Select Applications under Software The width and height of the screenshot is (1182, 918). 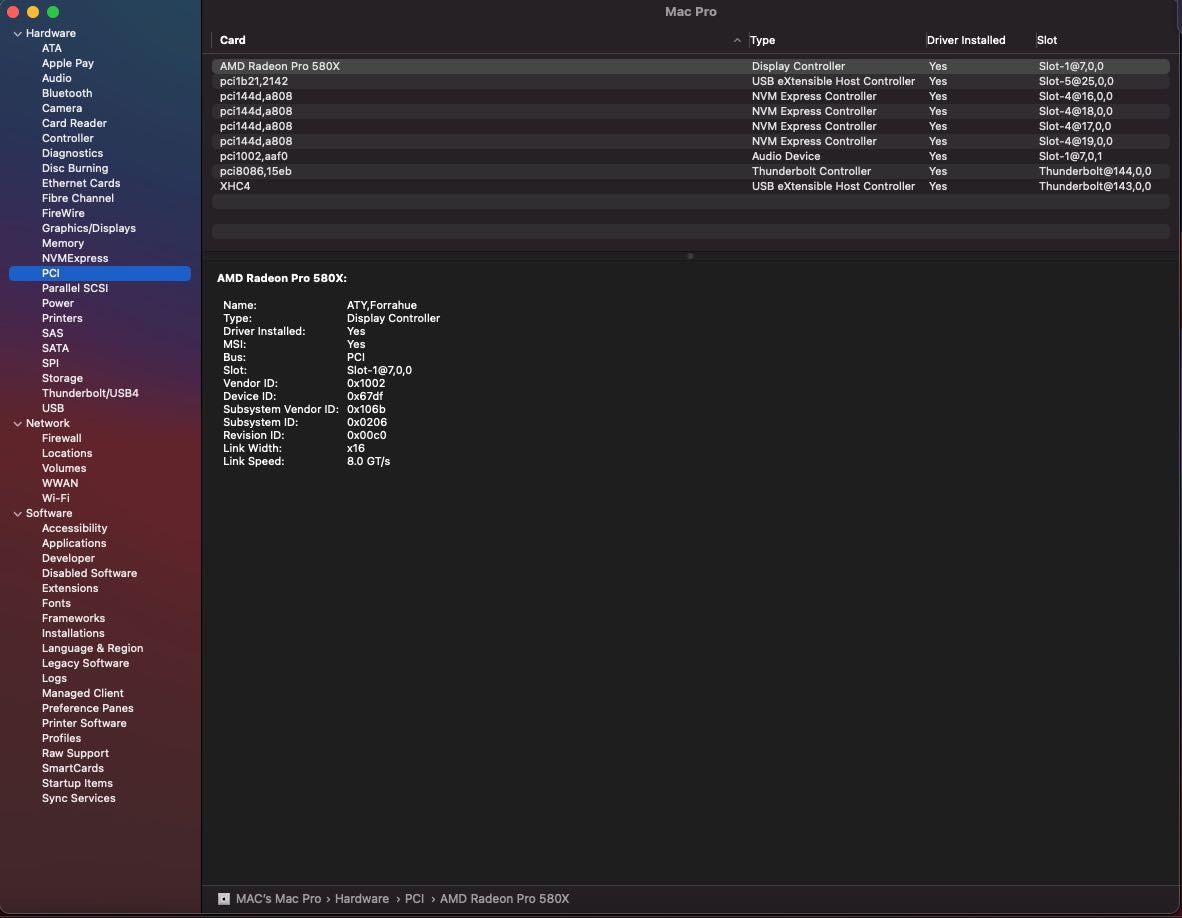(74, 543)
